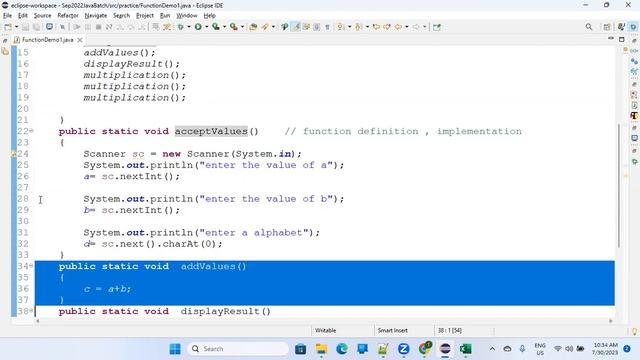Click the Save All toolbar icon
The image size is (640, 360).
click(36, 27)
